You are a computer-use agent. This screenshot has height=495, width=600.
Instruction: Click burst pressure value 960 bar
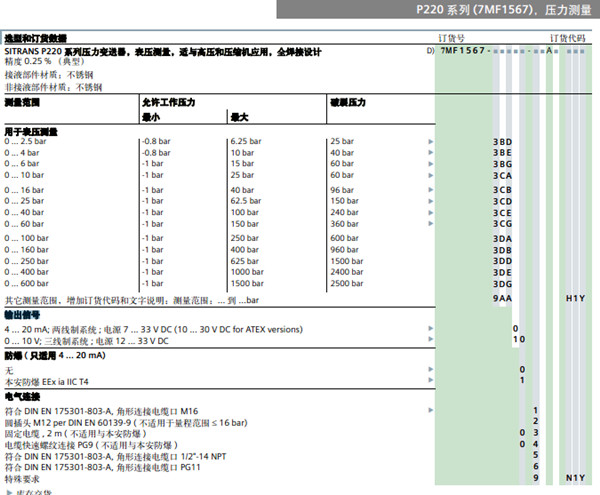345,249
